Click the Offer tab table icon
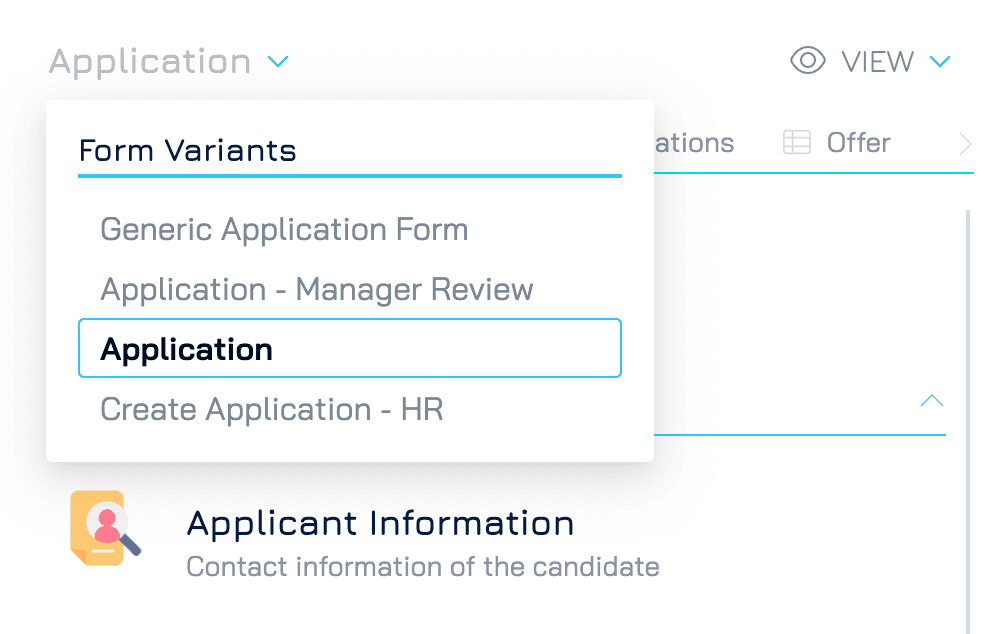Image resolution: width=998 pixels, height=634 pixels. (x=796, y=143)
